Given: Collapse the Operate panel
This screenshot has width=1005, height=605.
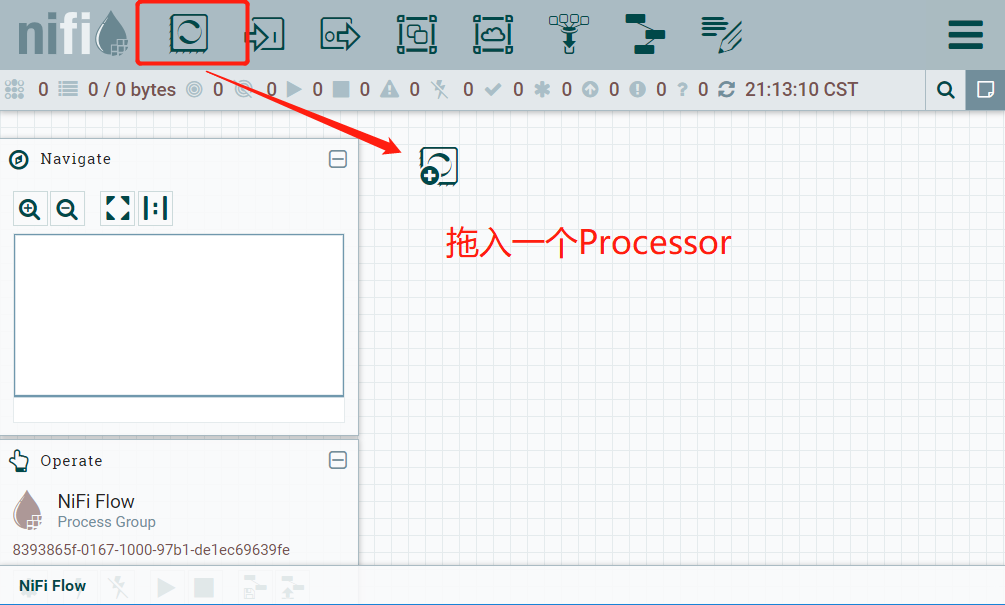Looking at the screenshot, I should click(x=338, y=460).
